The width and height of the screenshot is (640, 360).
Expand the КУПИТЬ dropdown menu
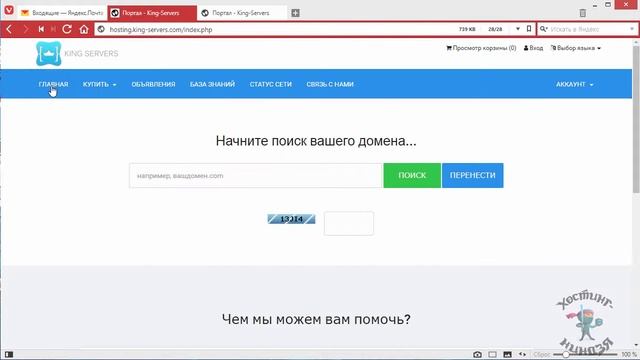100,84
